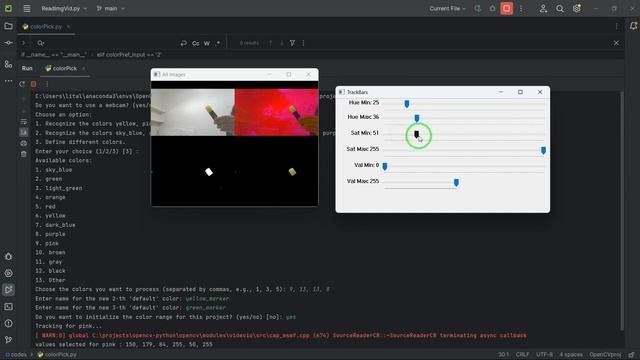Click the Sat Max slider handle
The image size is (640, 360).
click(543, 151)
